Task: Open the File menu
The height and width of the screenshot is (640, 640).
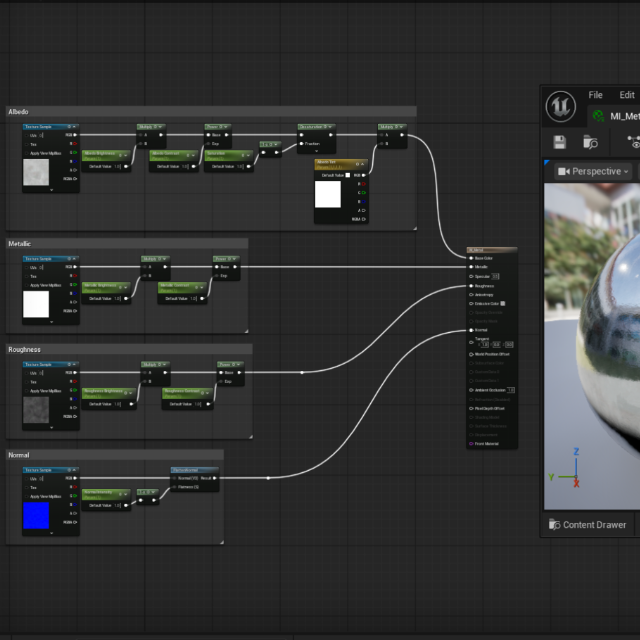Action: (x=595, y=95)
